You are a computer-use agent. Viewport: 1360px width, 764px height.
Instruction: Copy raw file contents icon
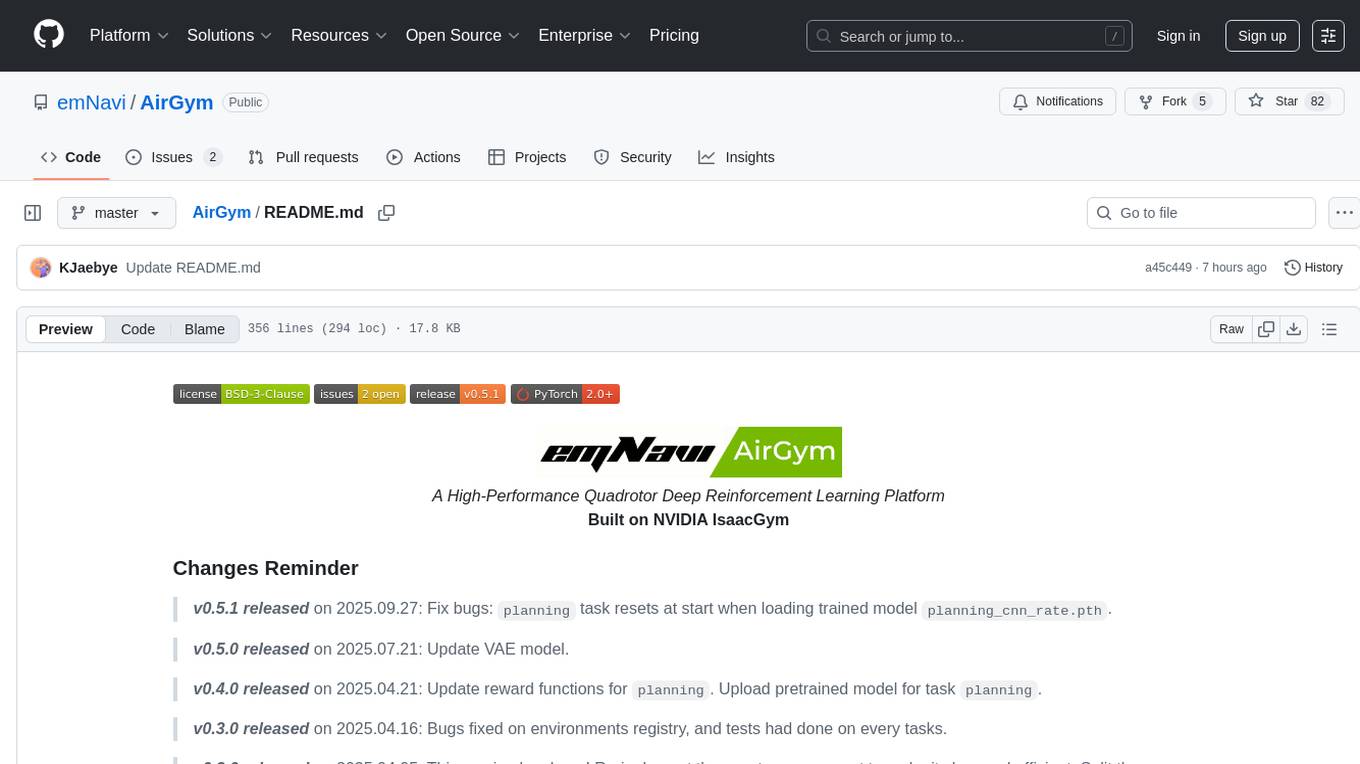click(x=1266, y=329)
